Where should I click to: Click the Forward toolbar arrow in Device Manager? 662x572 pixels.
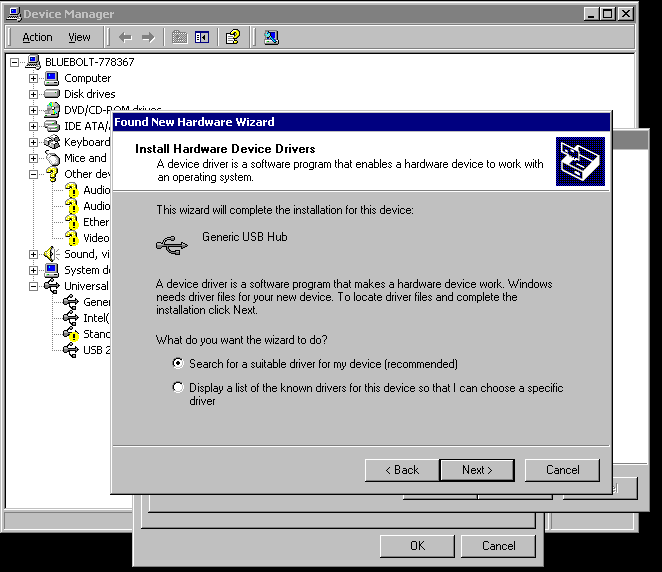coord(148,38)
